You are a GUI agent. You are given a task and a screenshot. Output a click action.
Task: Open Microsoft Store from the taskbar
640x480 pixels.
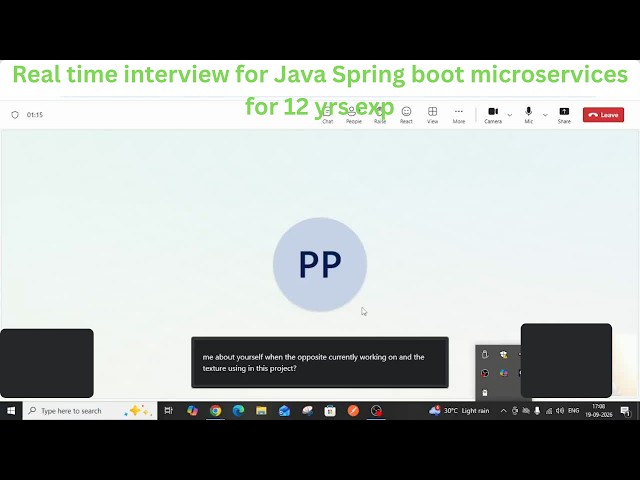330,411
